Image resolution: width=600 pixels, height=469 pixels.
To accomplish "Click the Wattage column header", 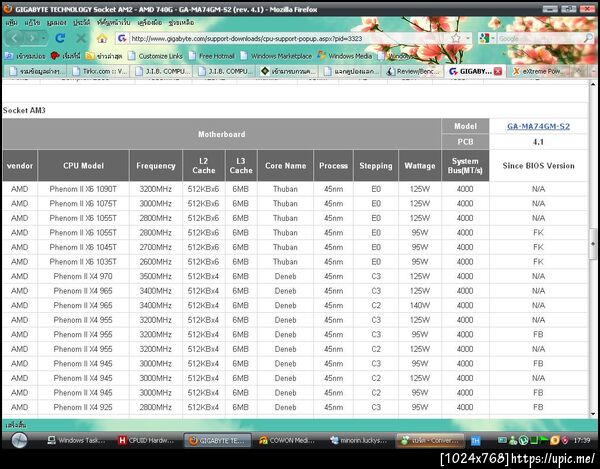I will (x=420, y=166).
